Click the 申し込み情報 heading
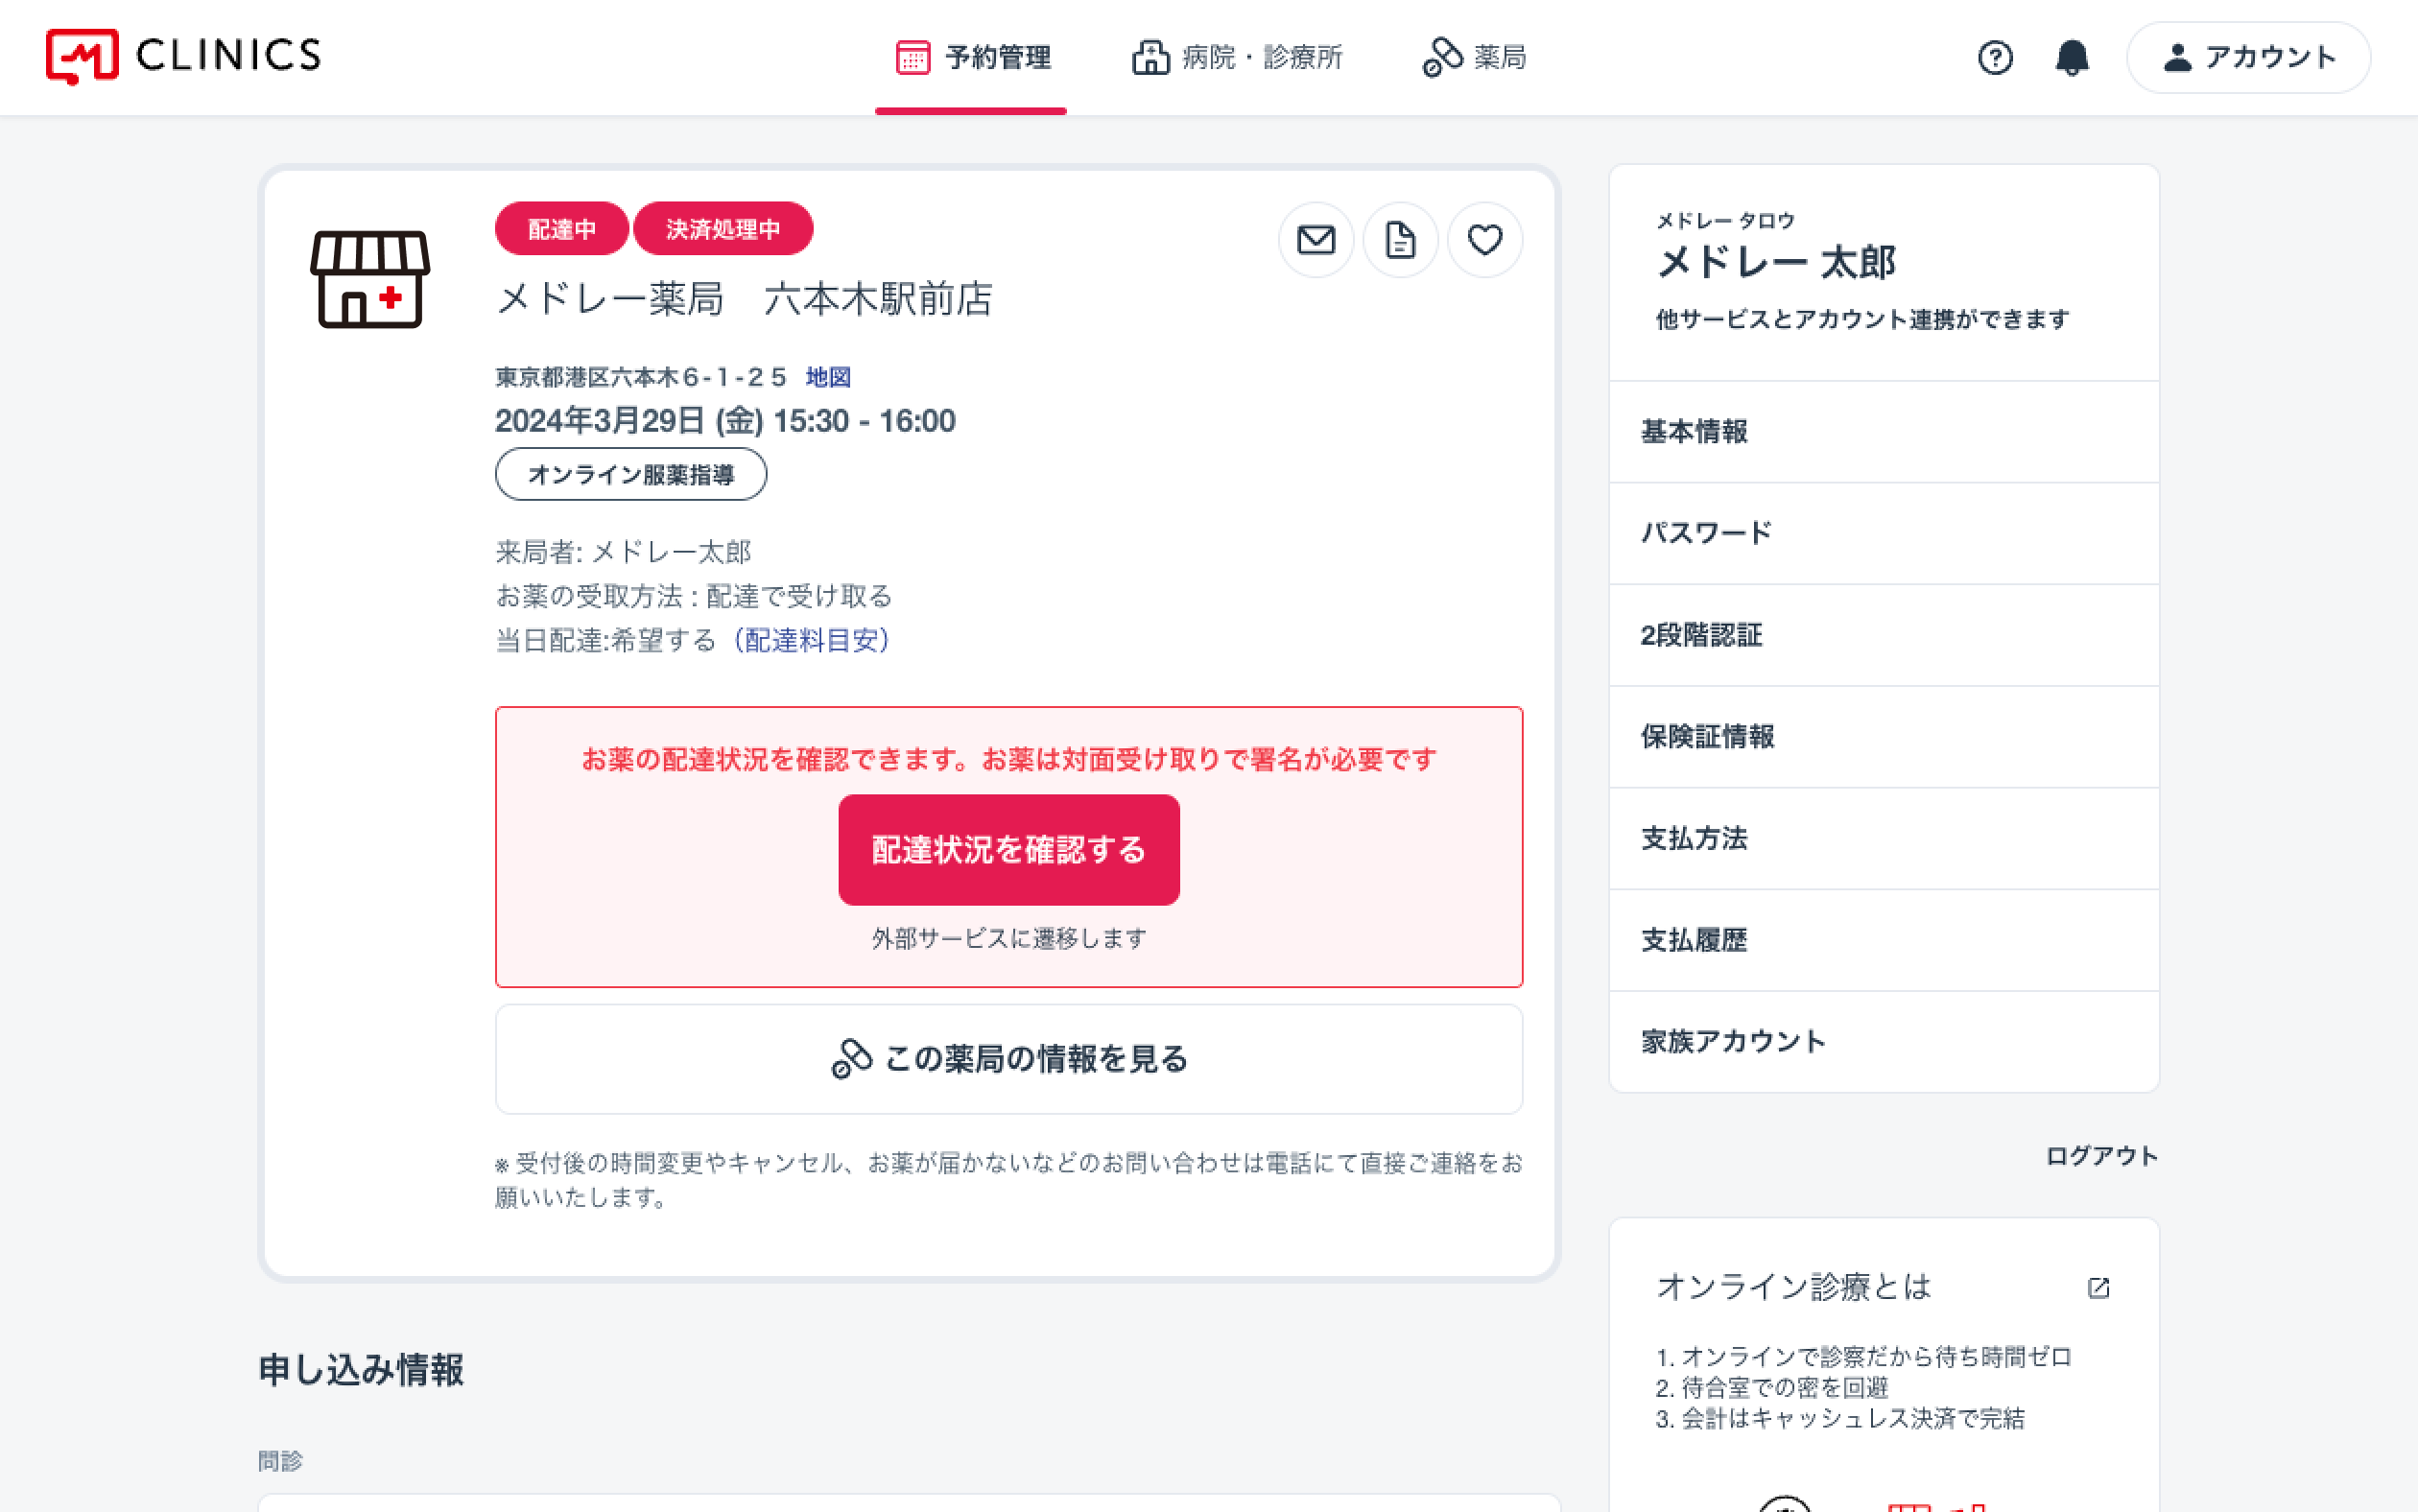 [x=361, y=1370]
